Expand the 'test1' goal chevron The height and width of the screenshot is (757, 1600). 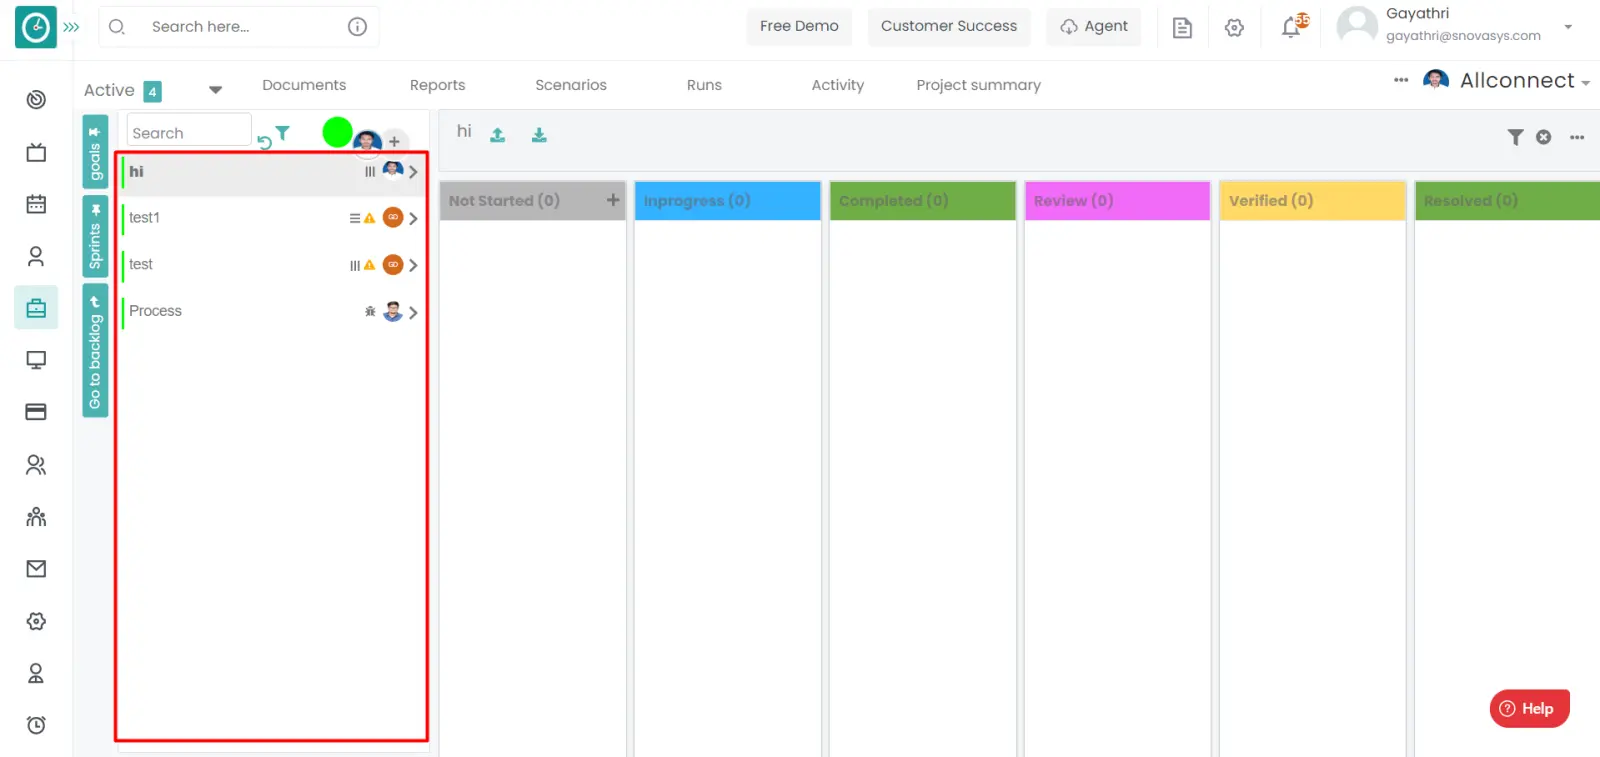click(413, 218)
